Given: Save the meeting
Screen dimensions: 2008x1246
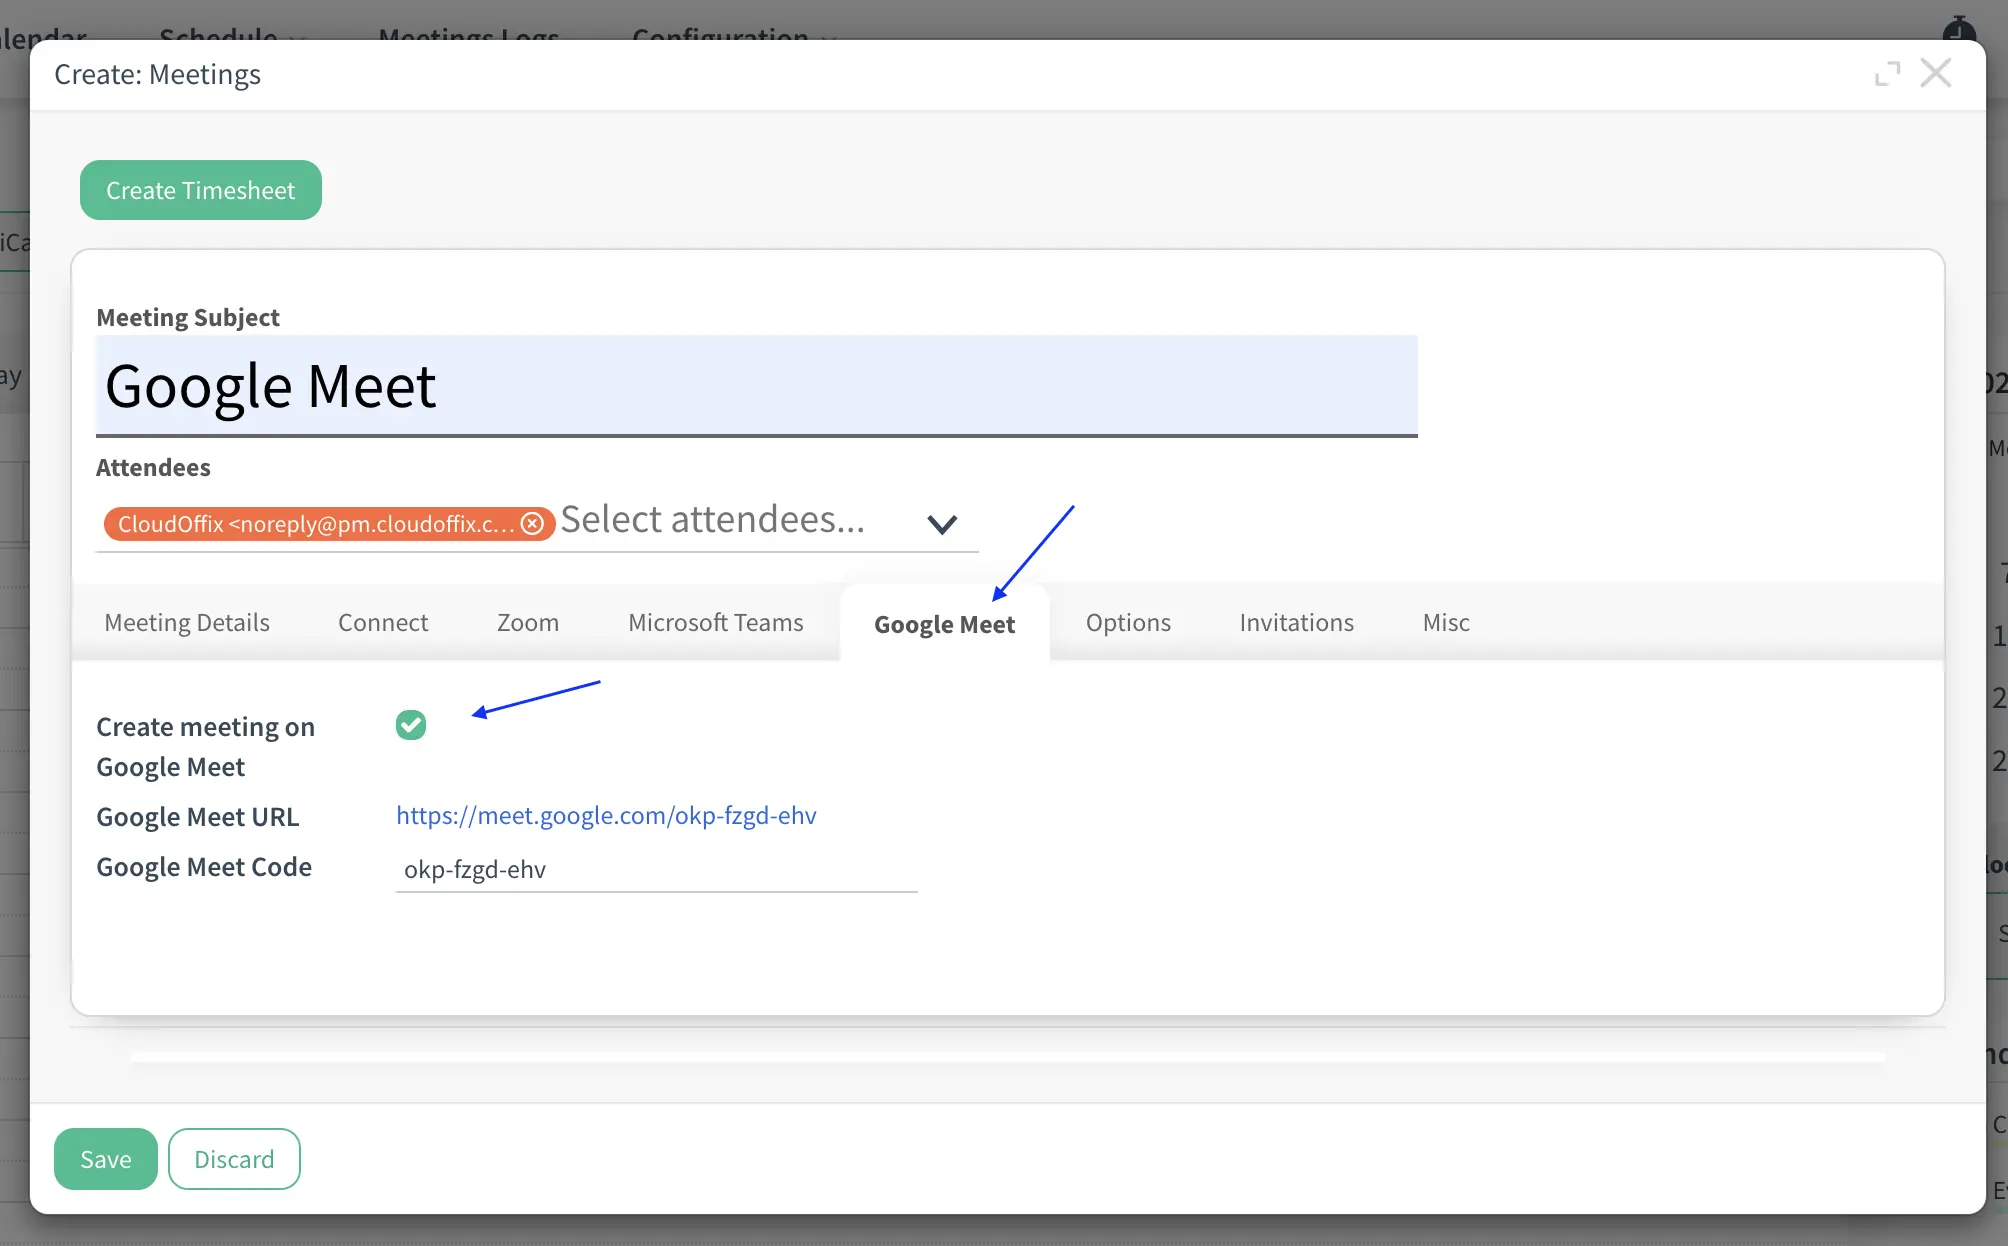Looking at the screenshot, I should point(106,1159).
